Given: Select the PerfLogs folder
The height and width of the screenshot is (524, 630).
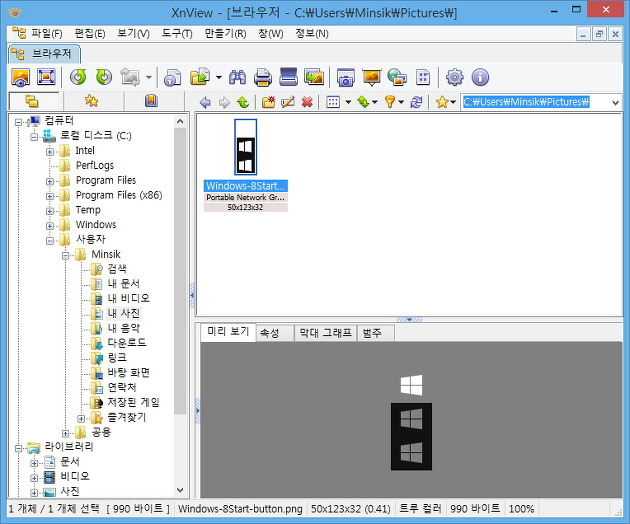Looking at the screenshot, I should [x=95, y=165].
